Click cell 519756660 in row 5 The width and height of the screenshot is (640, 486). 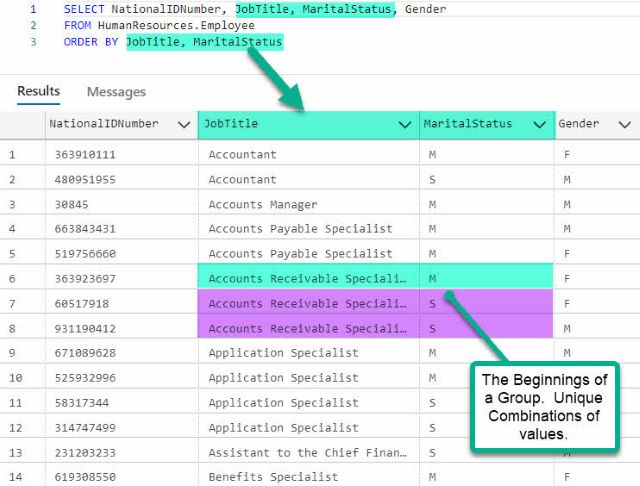coord(85,254)
